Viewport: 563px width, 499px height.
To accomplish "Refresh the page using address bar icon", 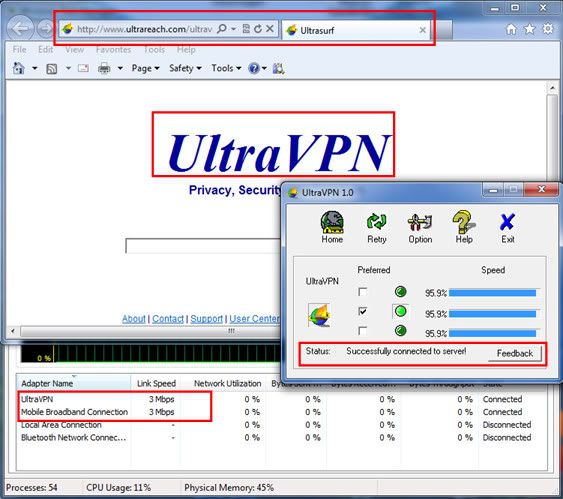I will coord(258,29).
